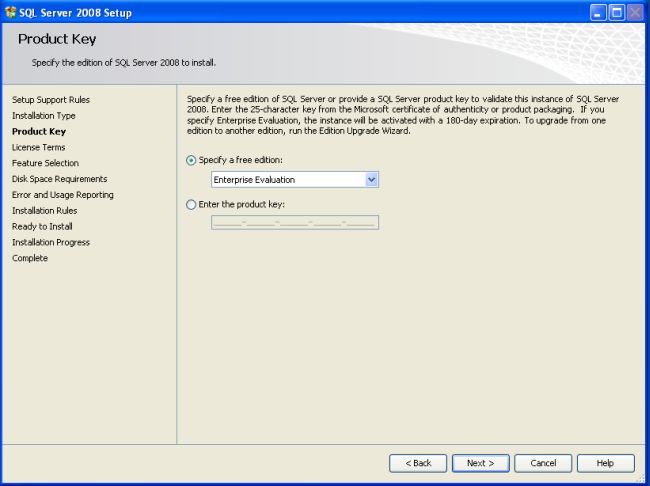Select the License Terms step
Image resolution: width=650 pixels, height=486 pixels.
38,147
